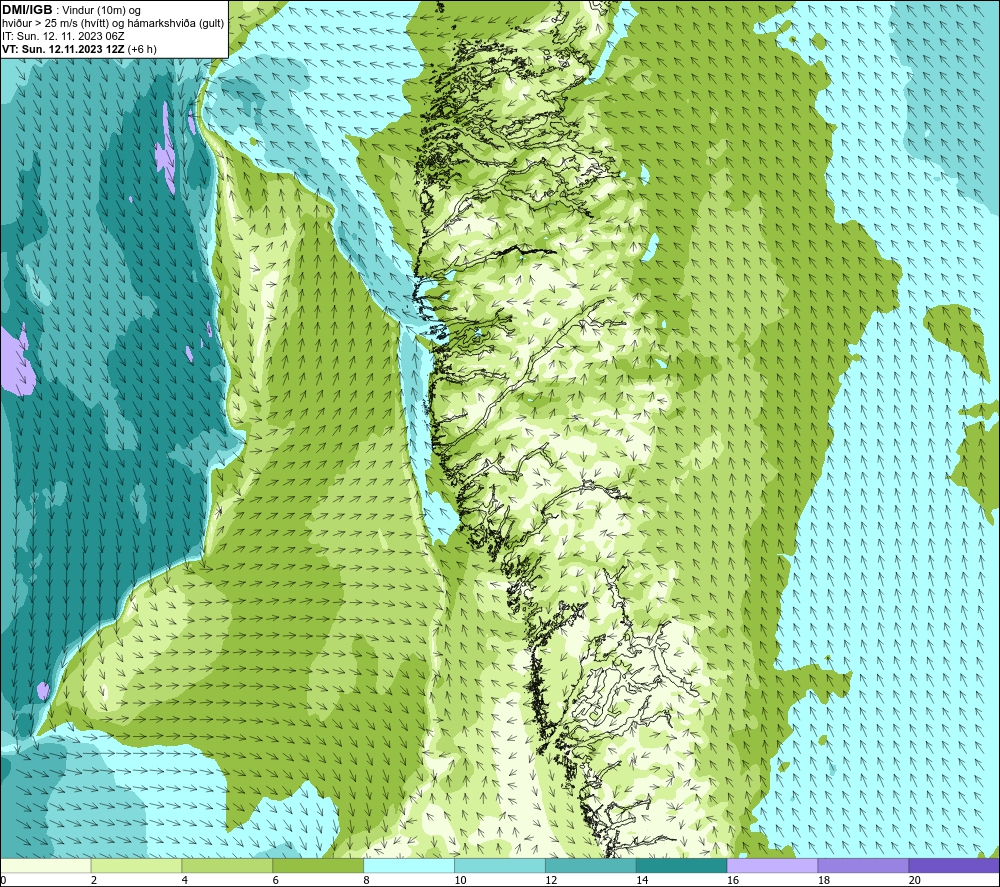Image resolution: width=1000 pixels, height=887 pixels.
Task: Click the "8" label under the scale
Action: [x=367, y=881]
